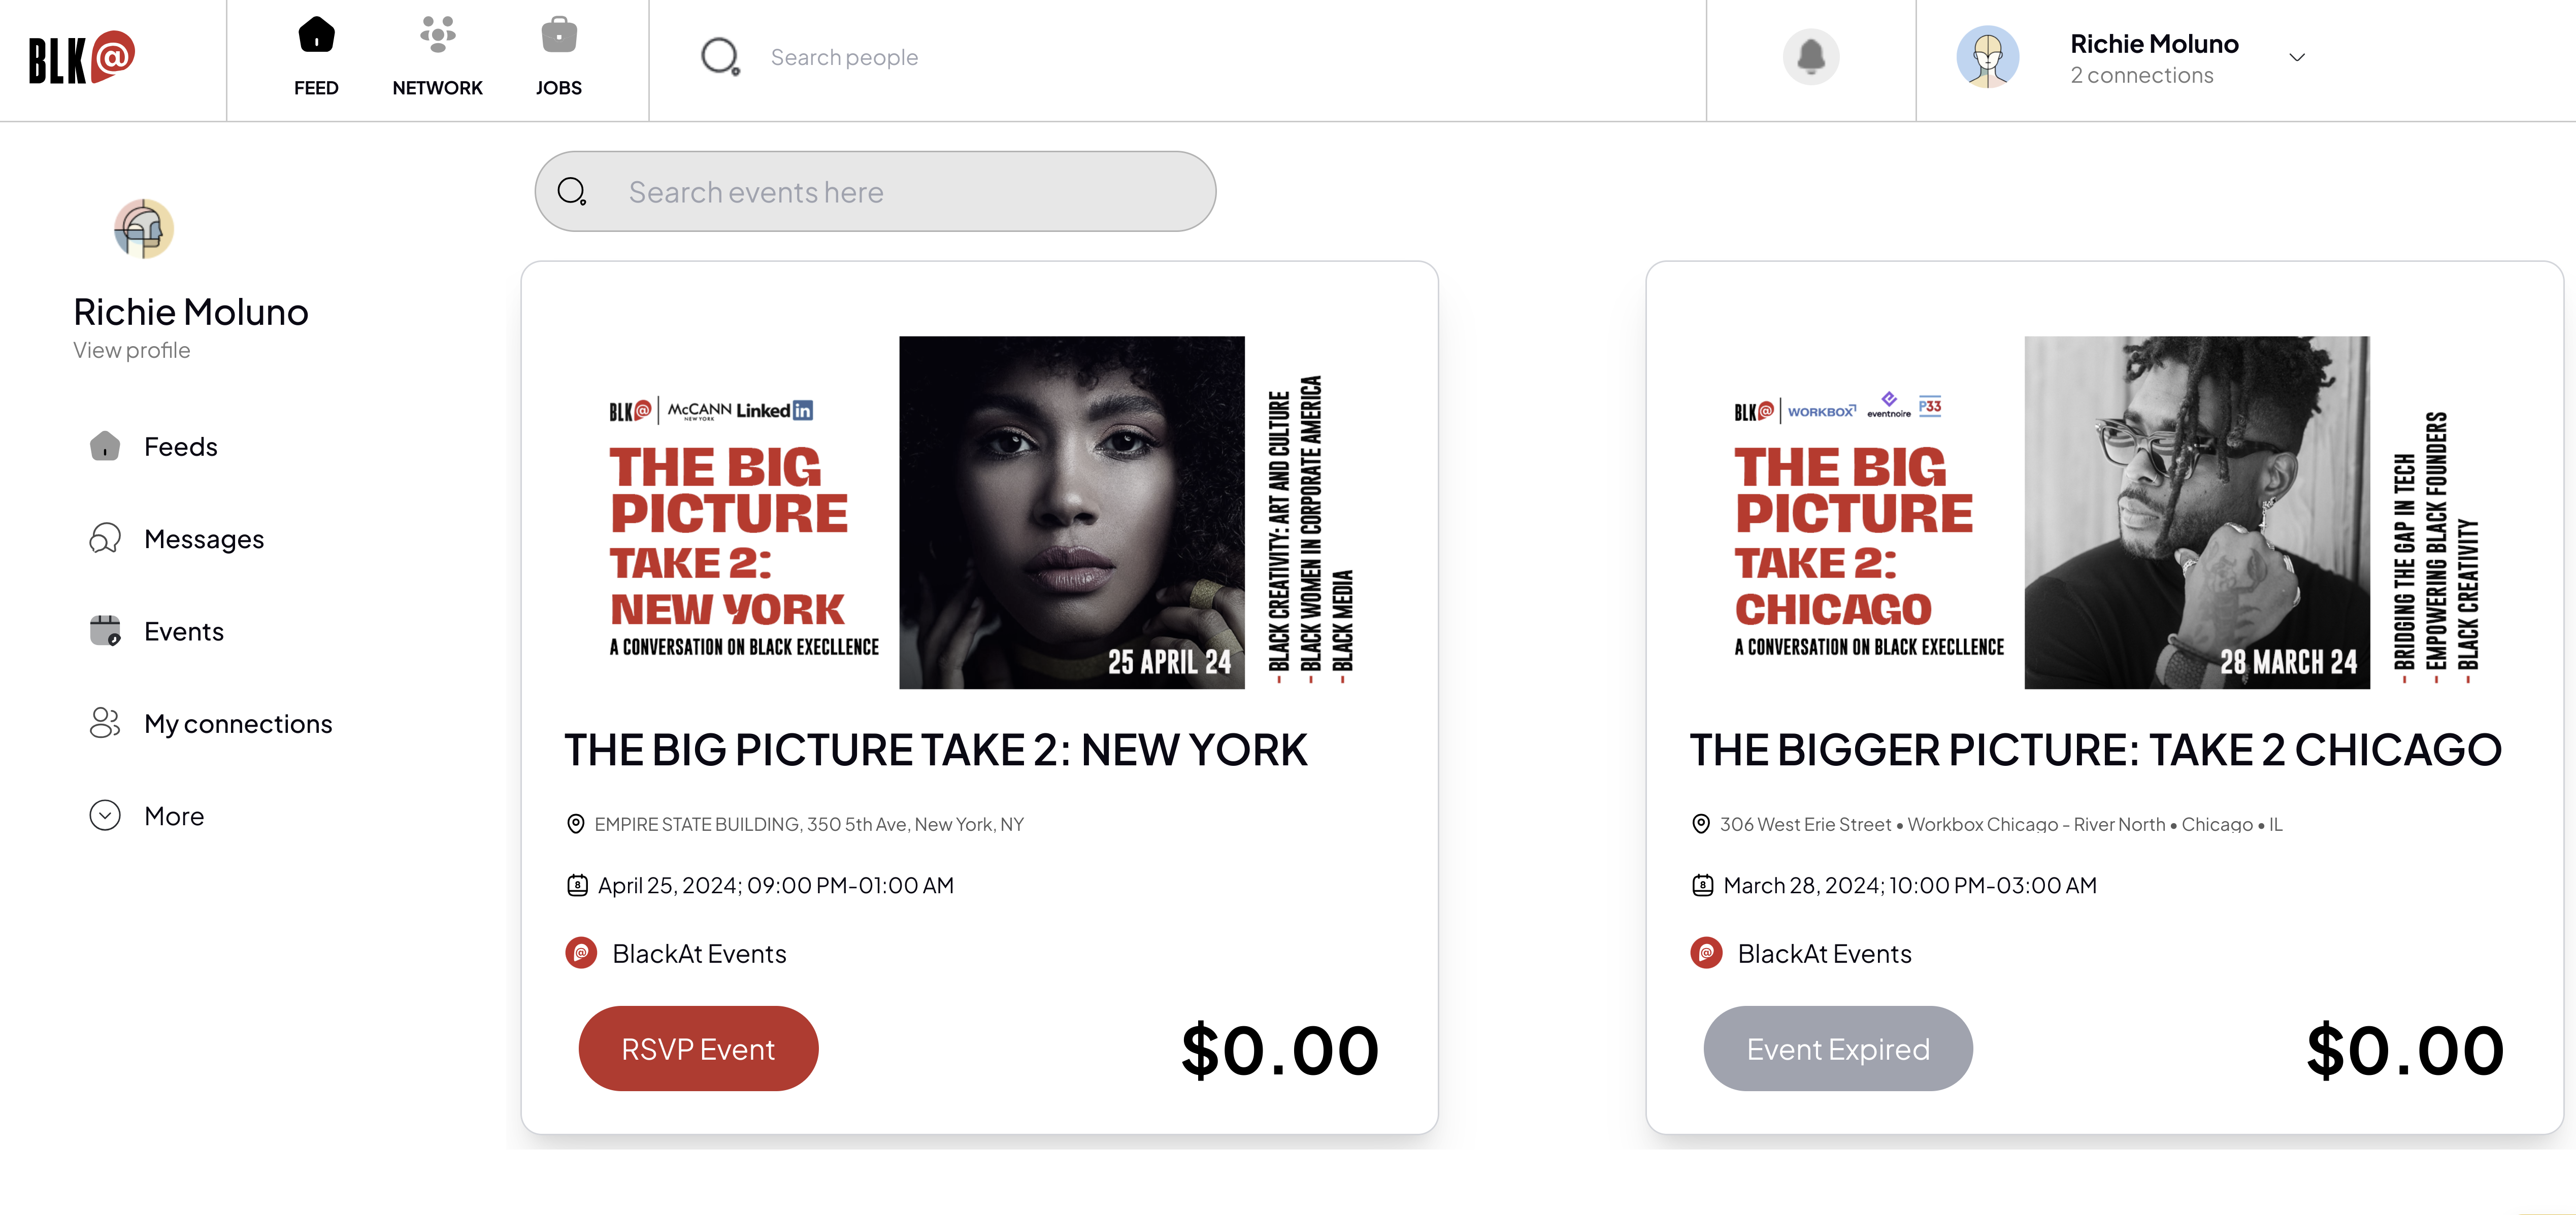Click the notification bell icon

1810,57
